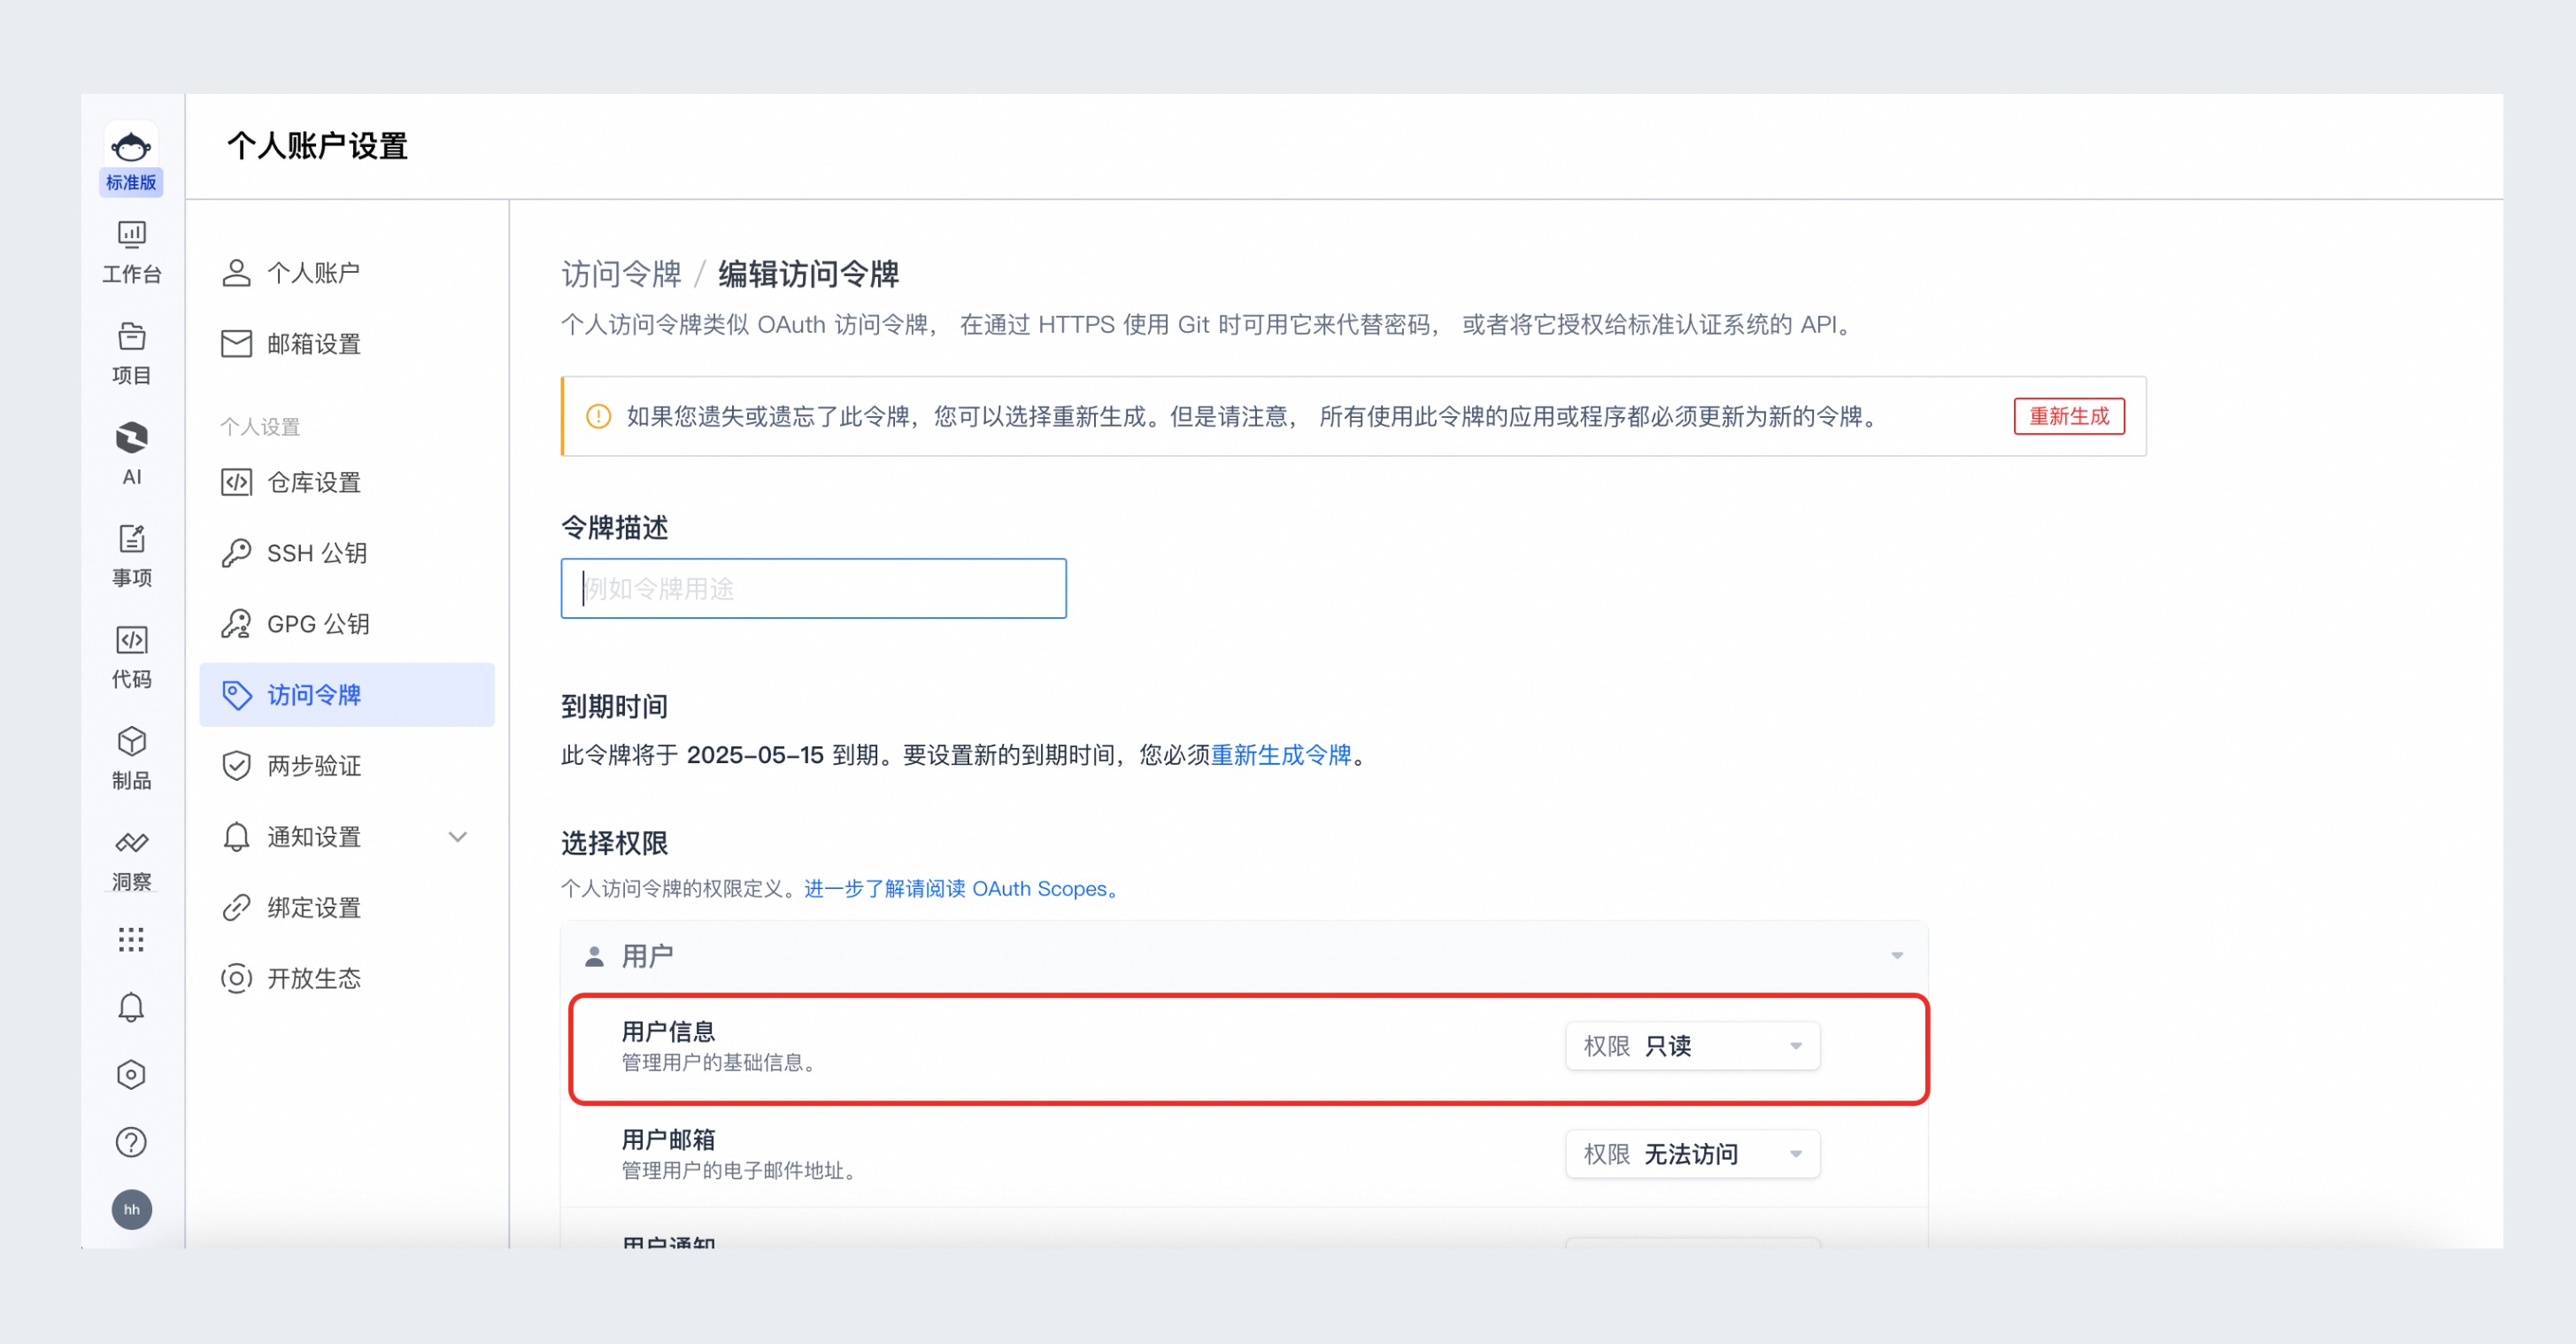2576x1344 pixels.
Task: Go to 仓库设置 settings
Action: [x=347, y=482]
